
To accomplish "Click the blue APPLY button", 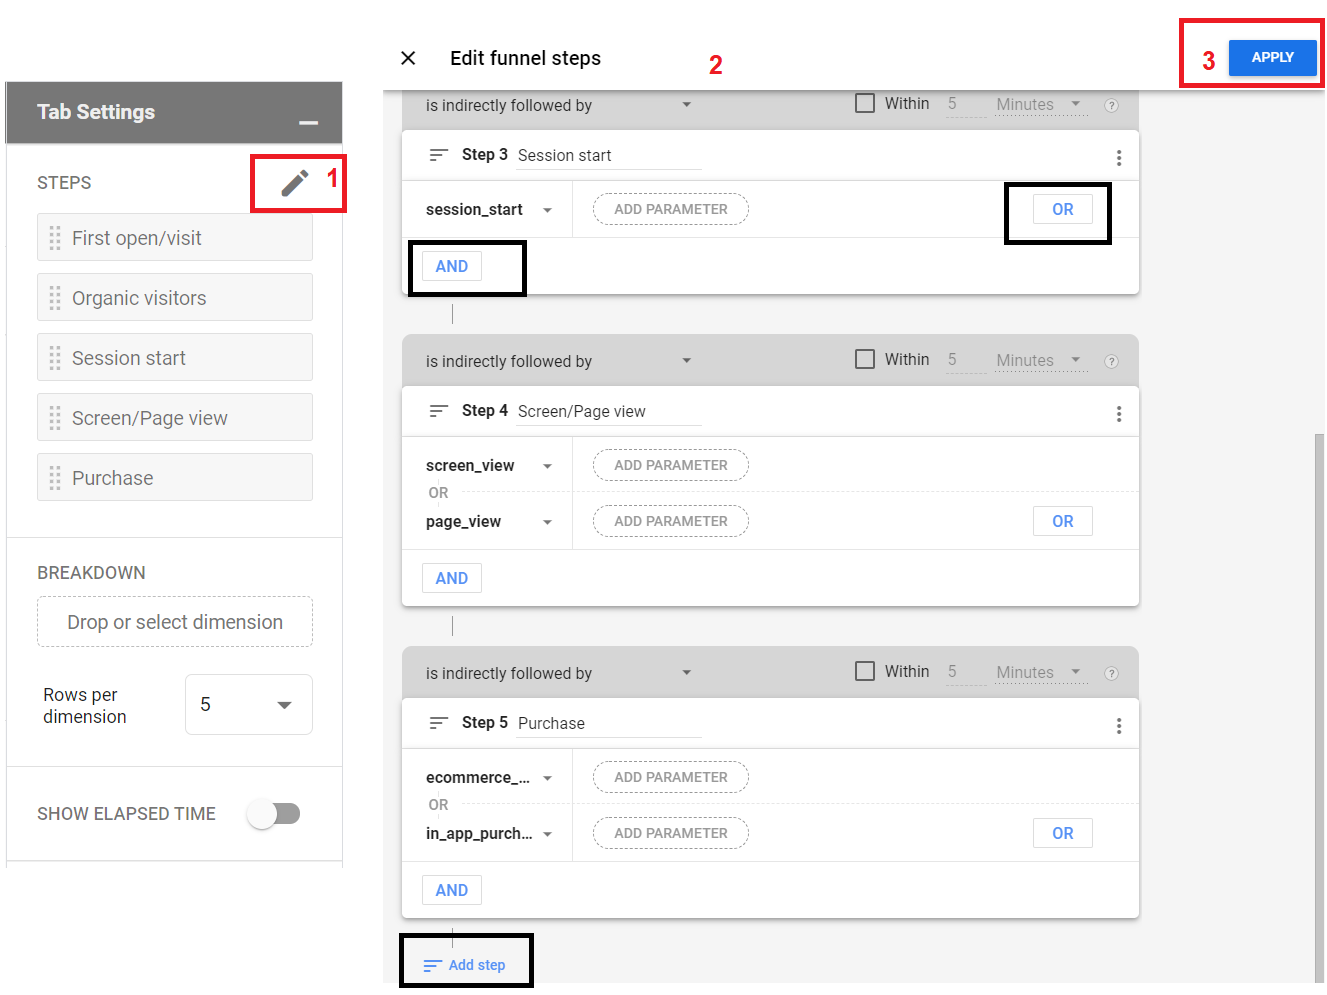I will pos(1272,57).
